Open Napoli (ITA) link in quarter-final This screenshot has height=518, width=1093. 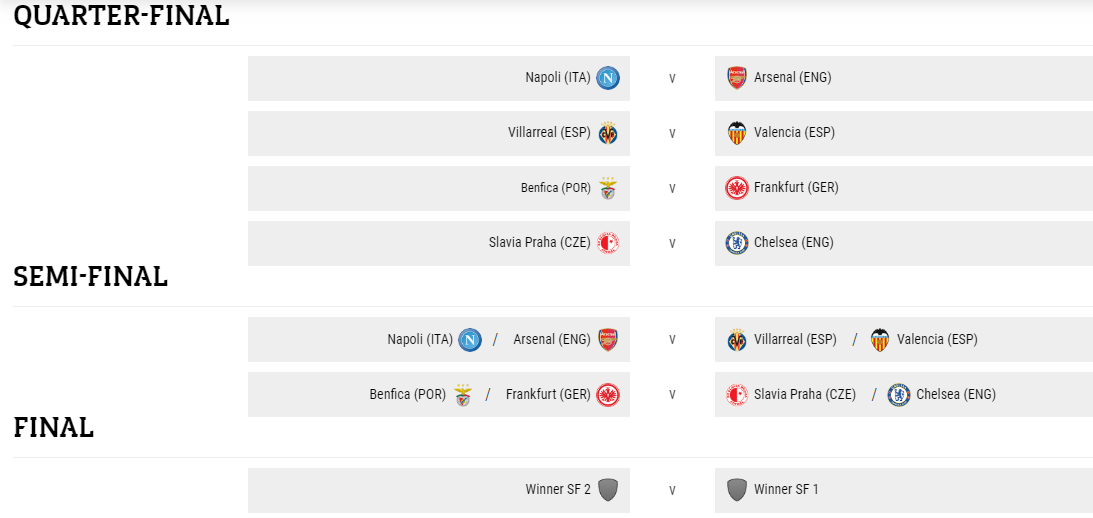coord(558,77)
